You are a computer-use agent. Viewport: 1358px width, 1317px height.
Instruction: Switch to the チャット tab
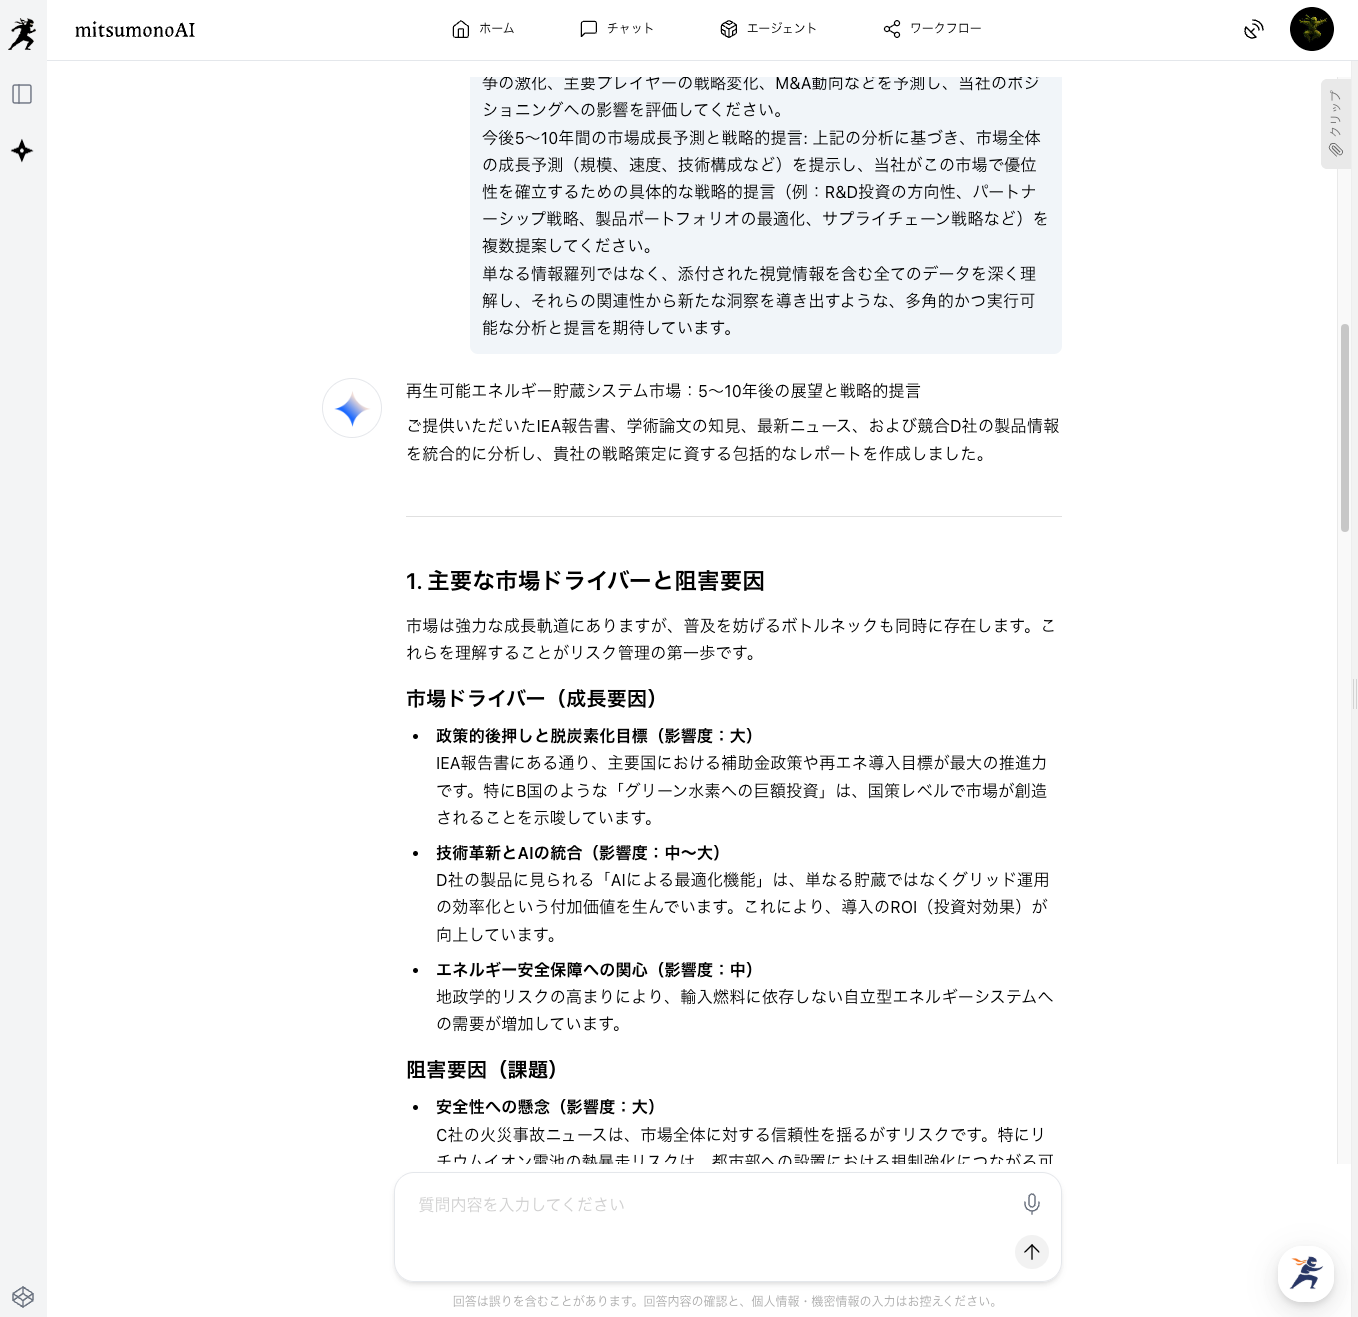tap(617, 29)
